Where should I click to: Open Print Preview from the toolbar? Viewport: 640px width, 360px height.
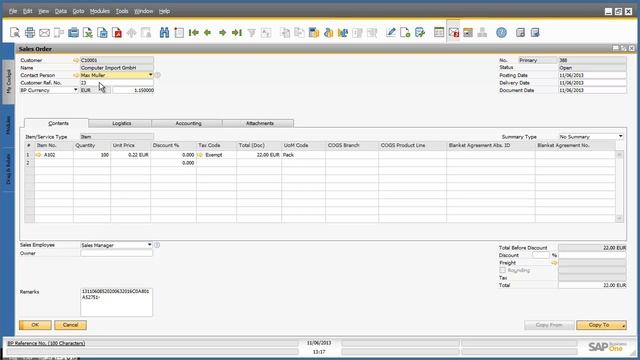15,33
